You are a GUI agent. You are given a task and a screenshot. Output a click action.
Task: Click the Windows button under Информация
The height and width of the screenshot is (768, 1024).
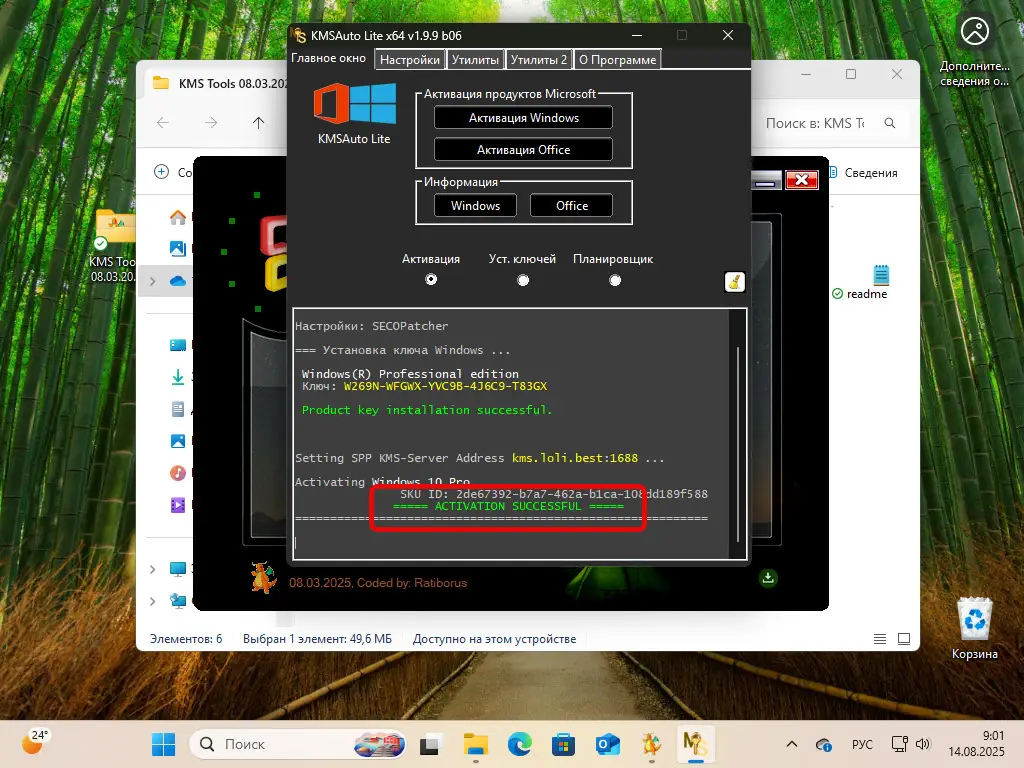(x=474, y=205)
